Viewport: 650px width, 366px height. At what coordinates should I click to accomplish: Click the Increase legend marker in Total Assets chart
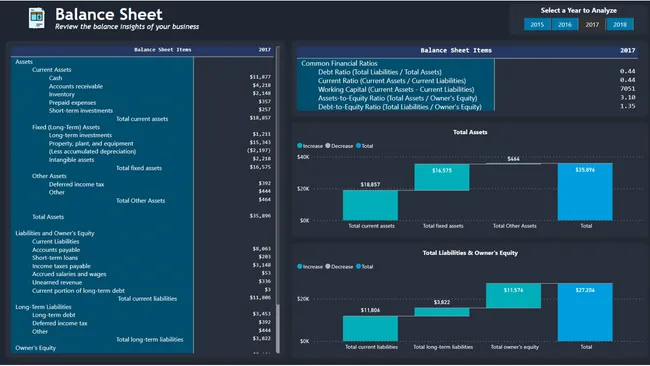click(x=300, y=145)
